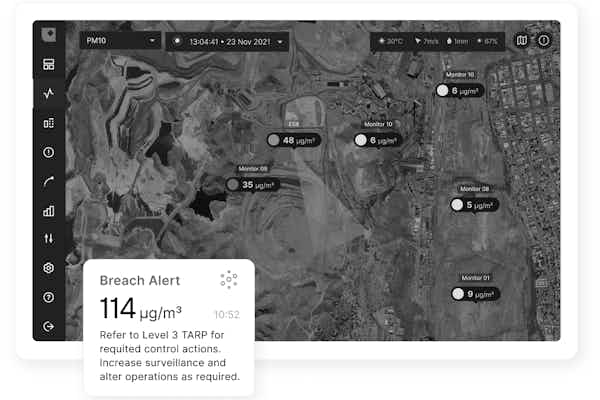
Task: Click the dotted icon on Breach Alert card
Action: pos(228,280)
